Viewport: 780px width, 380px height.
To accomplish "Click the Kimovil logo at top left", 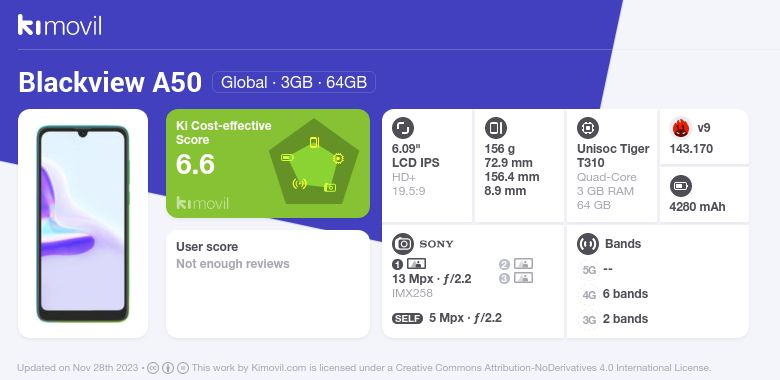I will tap(60, 25).
